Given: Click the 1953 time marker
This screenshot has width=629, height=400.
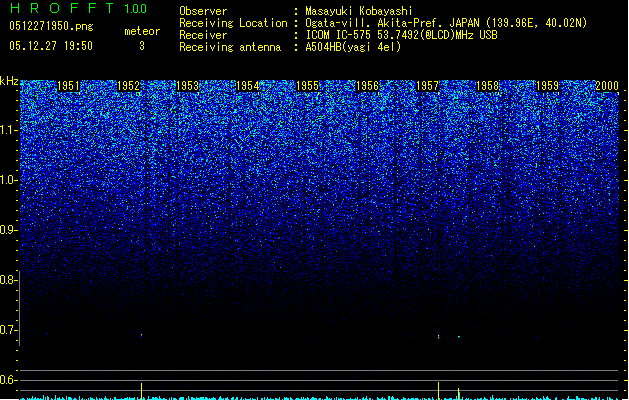Looking at the screenshot, I should point(188,86).
